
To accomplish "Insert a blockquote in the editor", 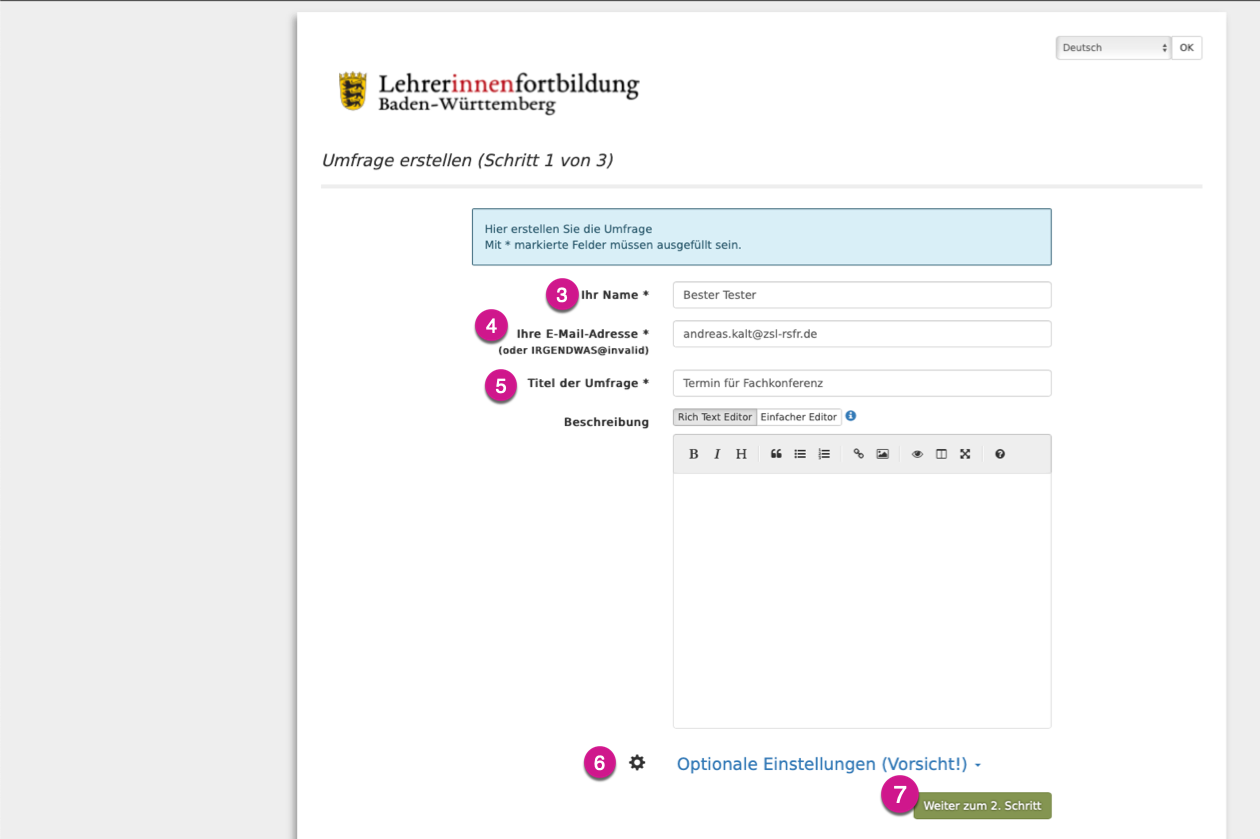I will (x=776, y=454).
